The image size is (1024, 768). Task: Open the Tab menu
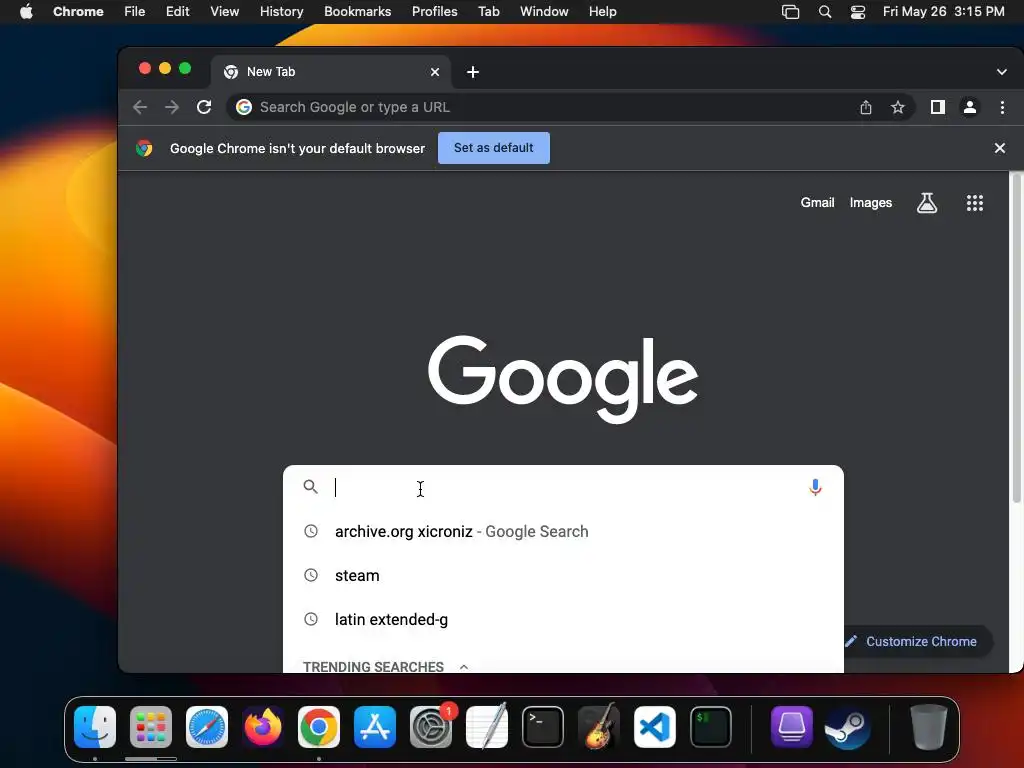[488, 12]
